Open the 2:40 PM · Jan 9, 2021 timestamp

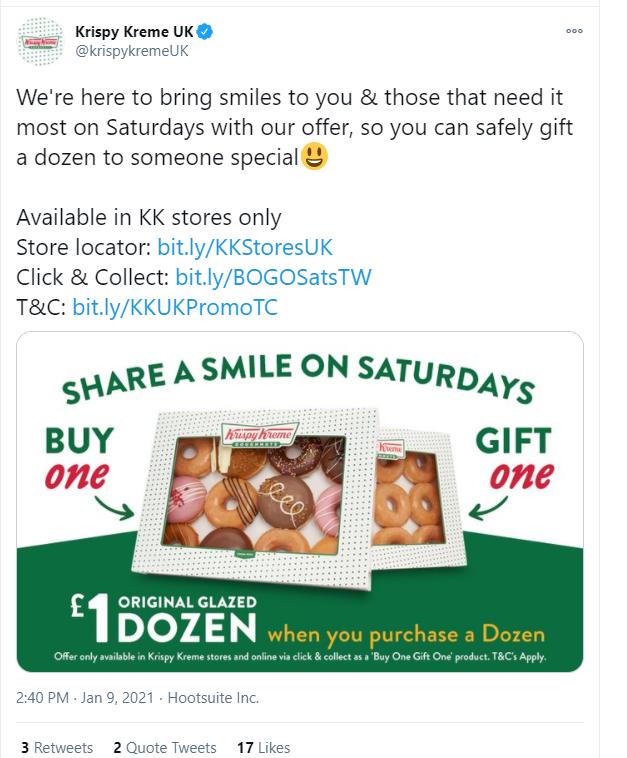pyautogui.click(x=85, y=698)
